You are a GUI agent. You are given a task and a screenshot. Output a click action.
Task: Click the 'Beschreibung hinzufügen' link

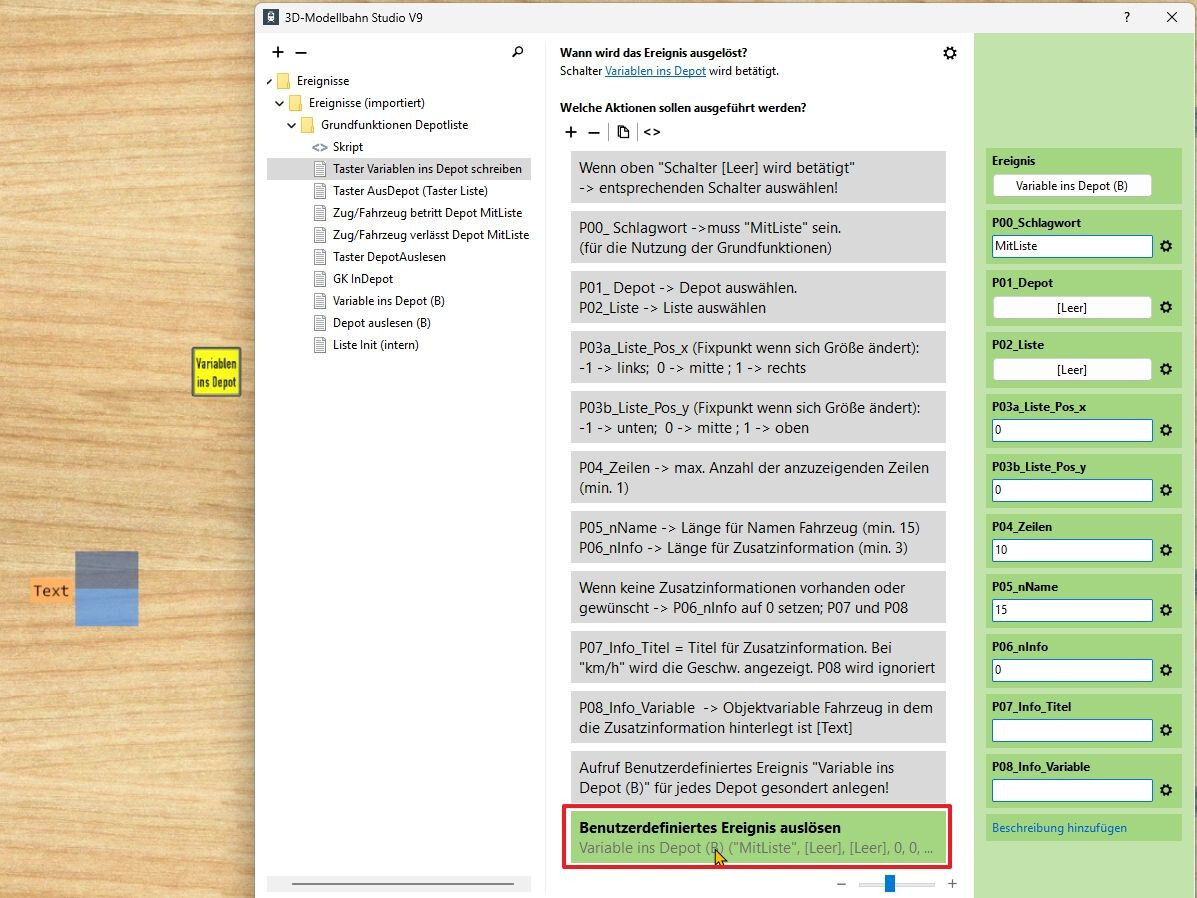(1059, 828)
